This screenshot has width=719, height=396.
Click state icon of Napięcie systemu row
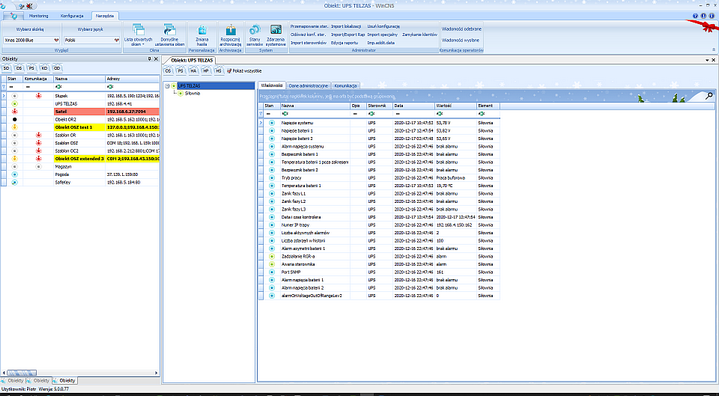pyautogui.click(x=271, y=123)
